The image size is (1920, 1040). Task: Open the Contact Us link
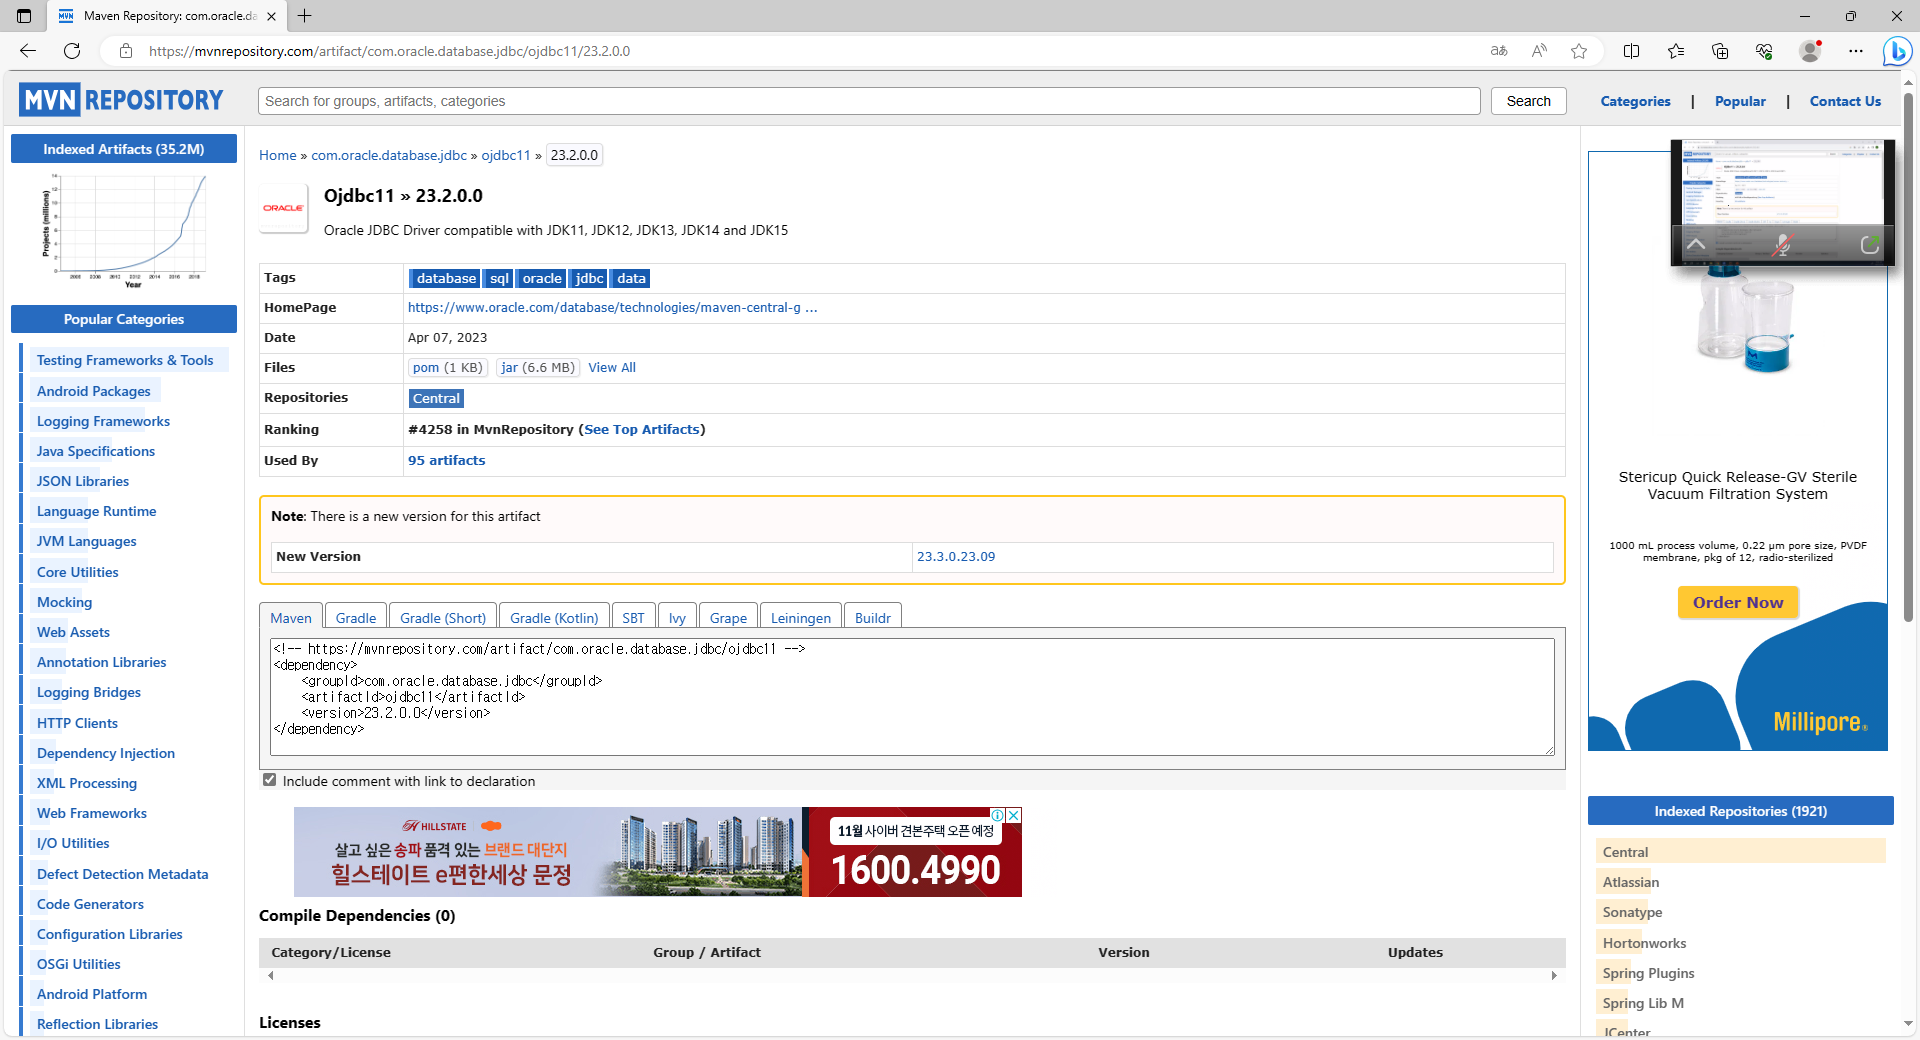coord(1845,101)
